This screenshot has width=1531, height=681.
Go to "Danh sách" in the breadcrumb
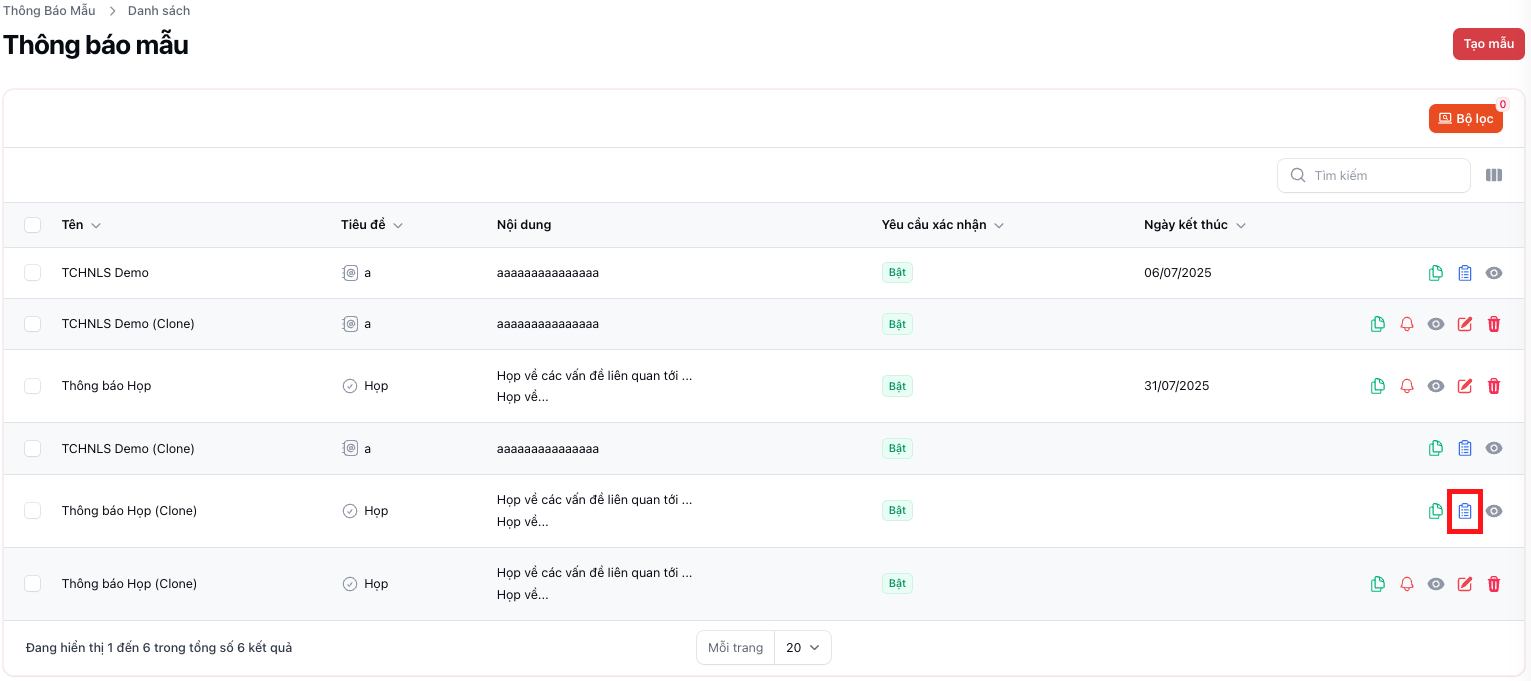(x=158, y=10)
